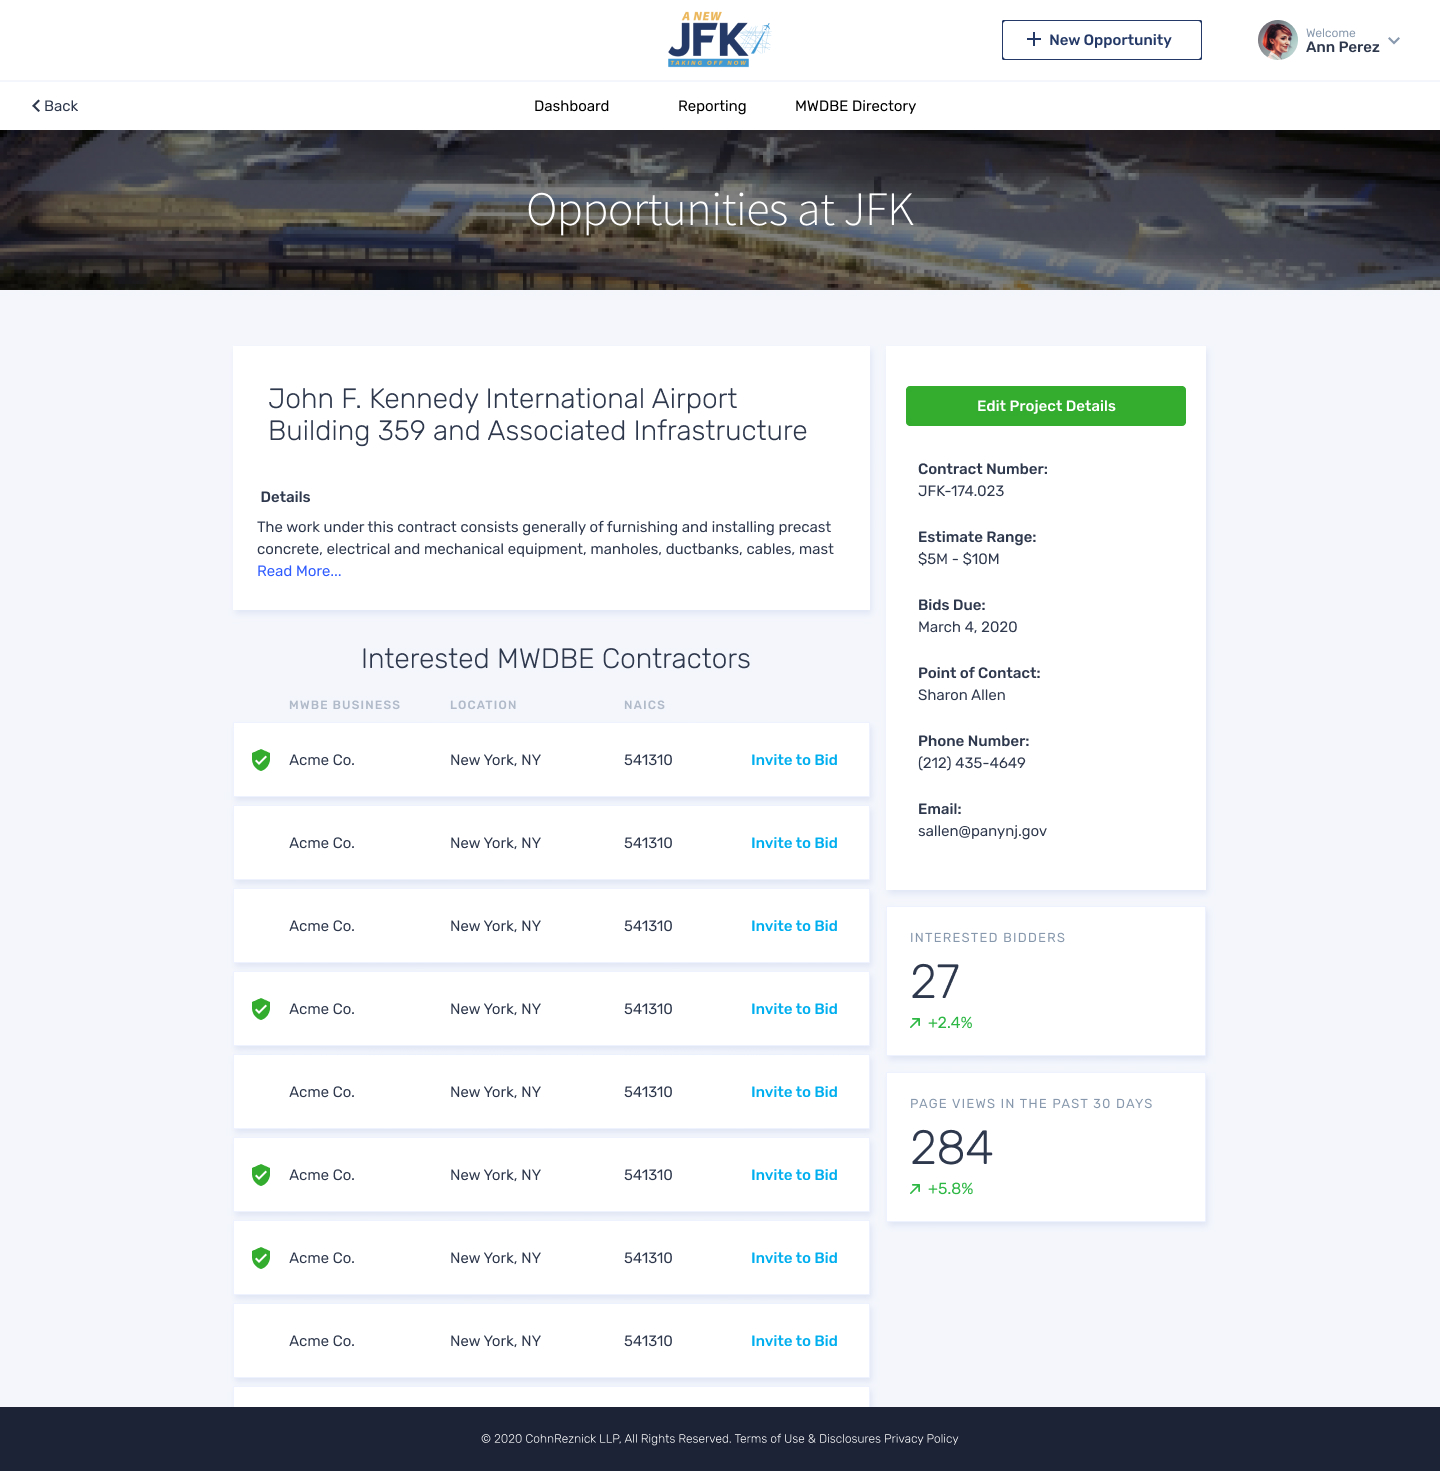Click the up arrow next to +5.8%
1440x1471 pixels.
[x=915, y=1189]
